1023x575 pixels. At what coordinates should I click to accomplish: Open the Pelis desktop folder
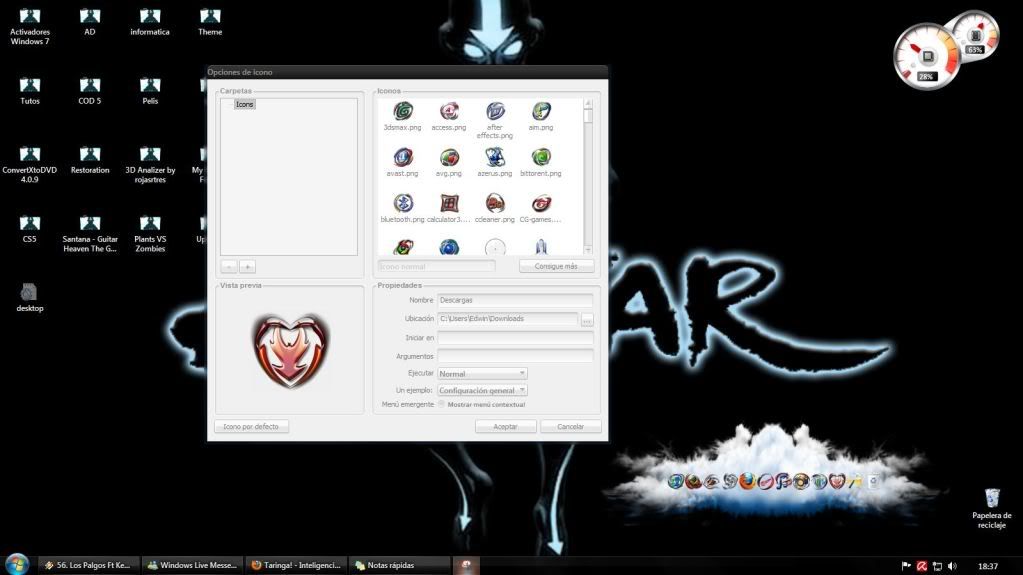pyautogui.click(x=150, y=91)
